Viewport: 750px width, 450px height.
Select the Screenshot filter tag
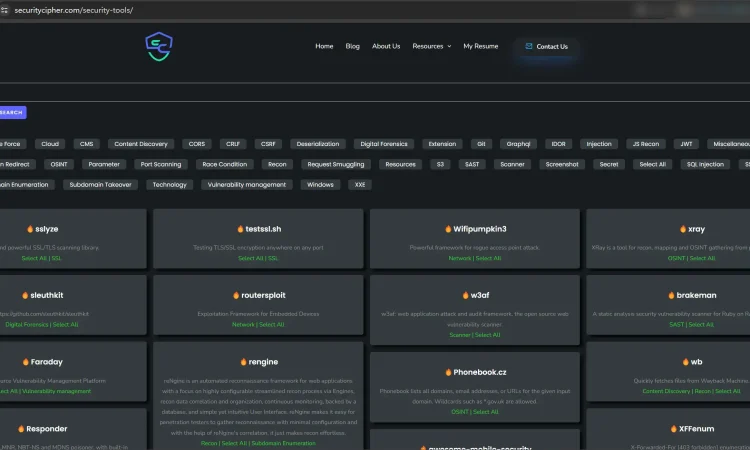tap(562, 165)
